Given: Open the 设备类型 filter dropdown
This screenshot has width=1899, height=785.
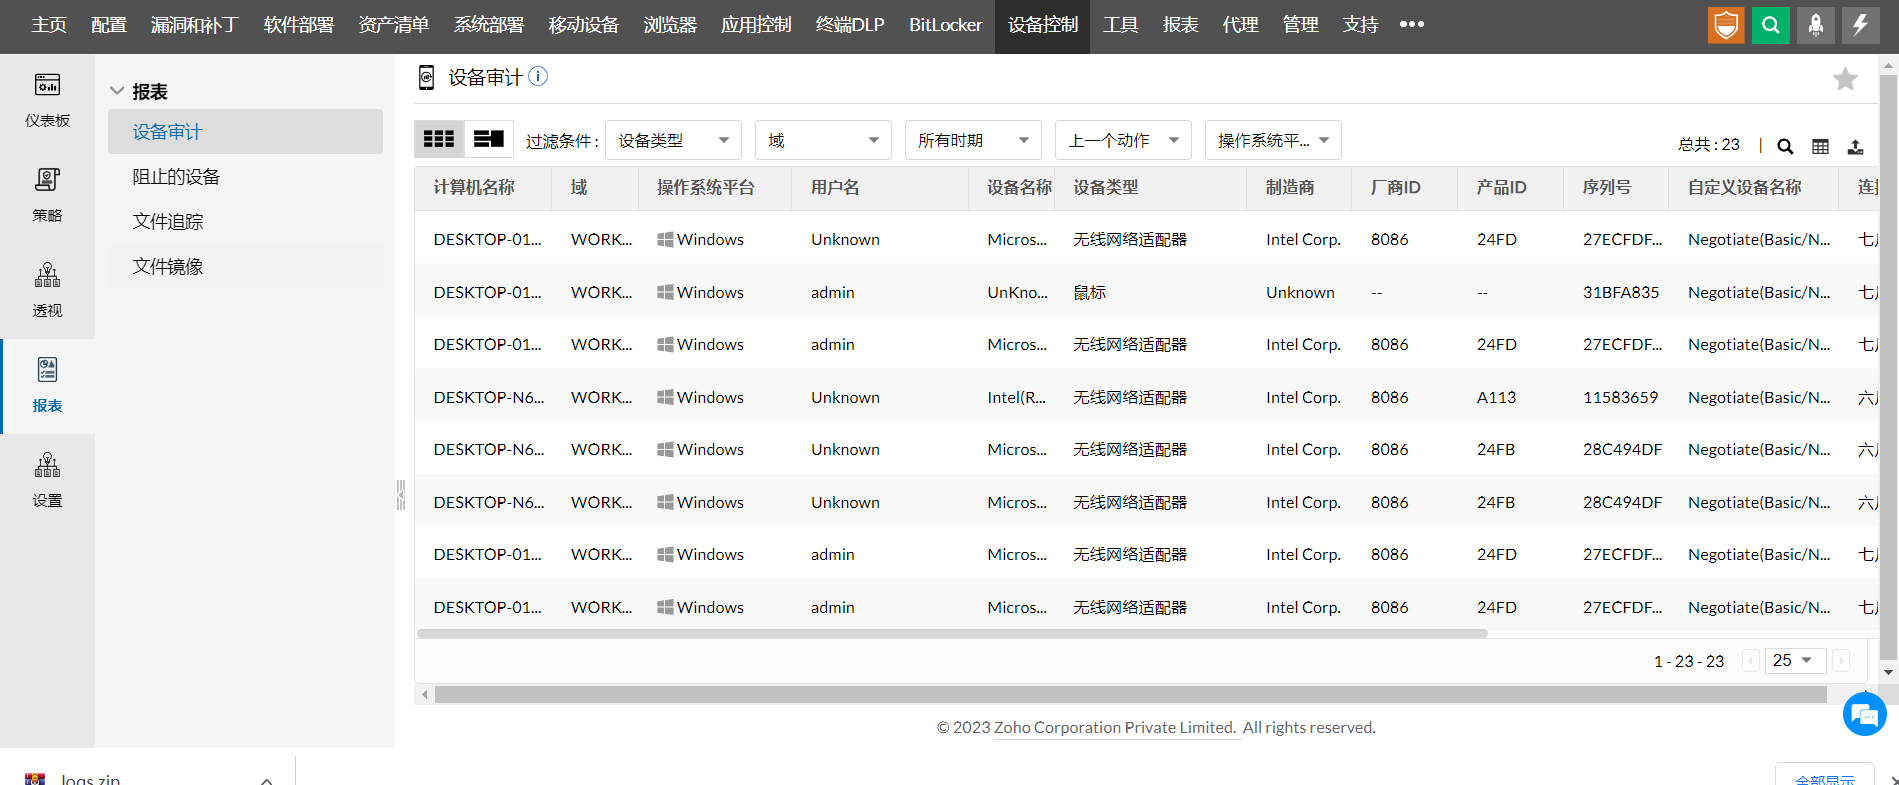Looking at the screenshot, I should tap(673, 140).
